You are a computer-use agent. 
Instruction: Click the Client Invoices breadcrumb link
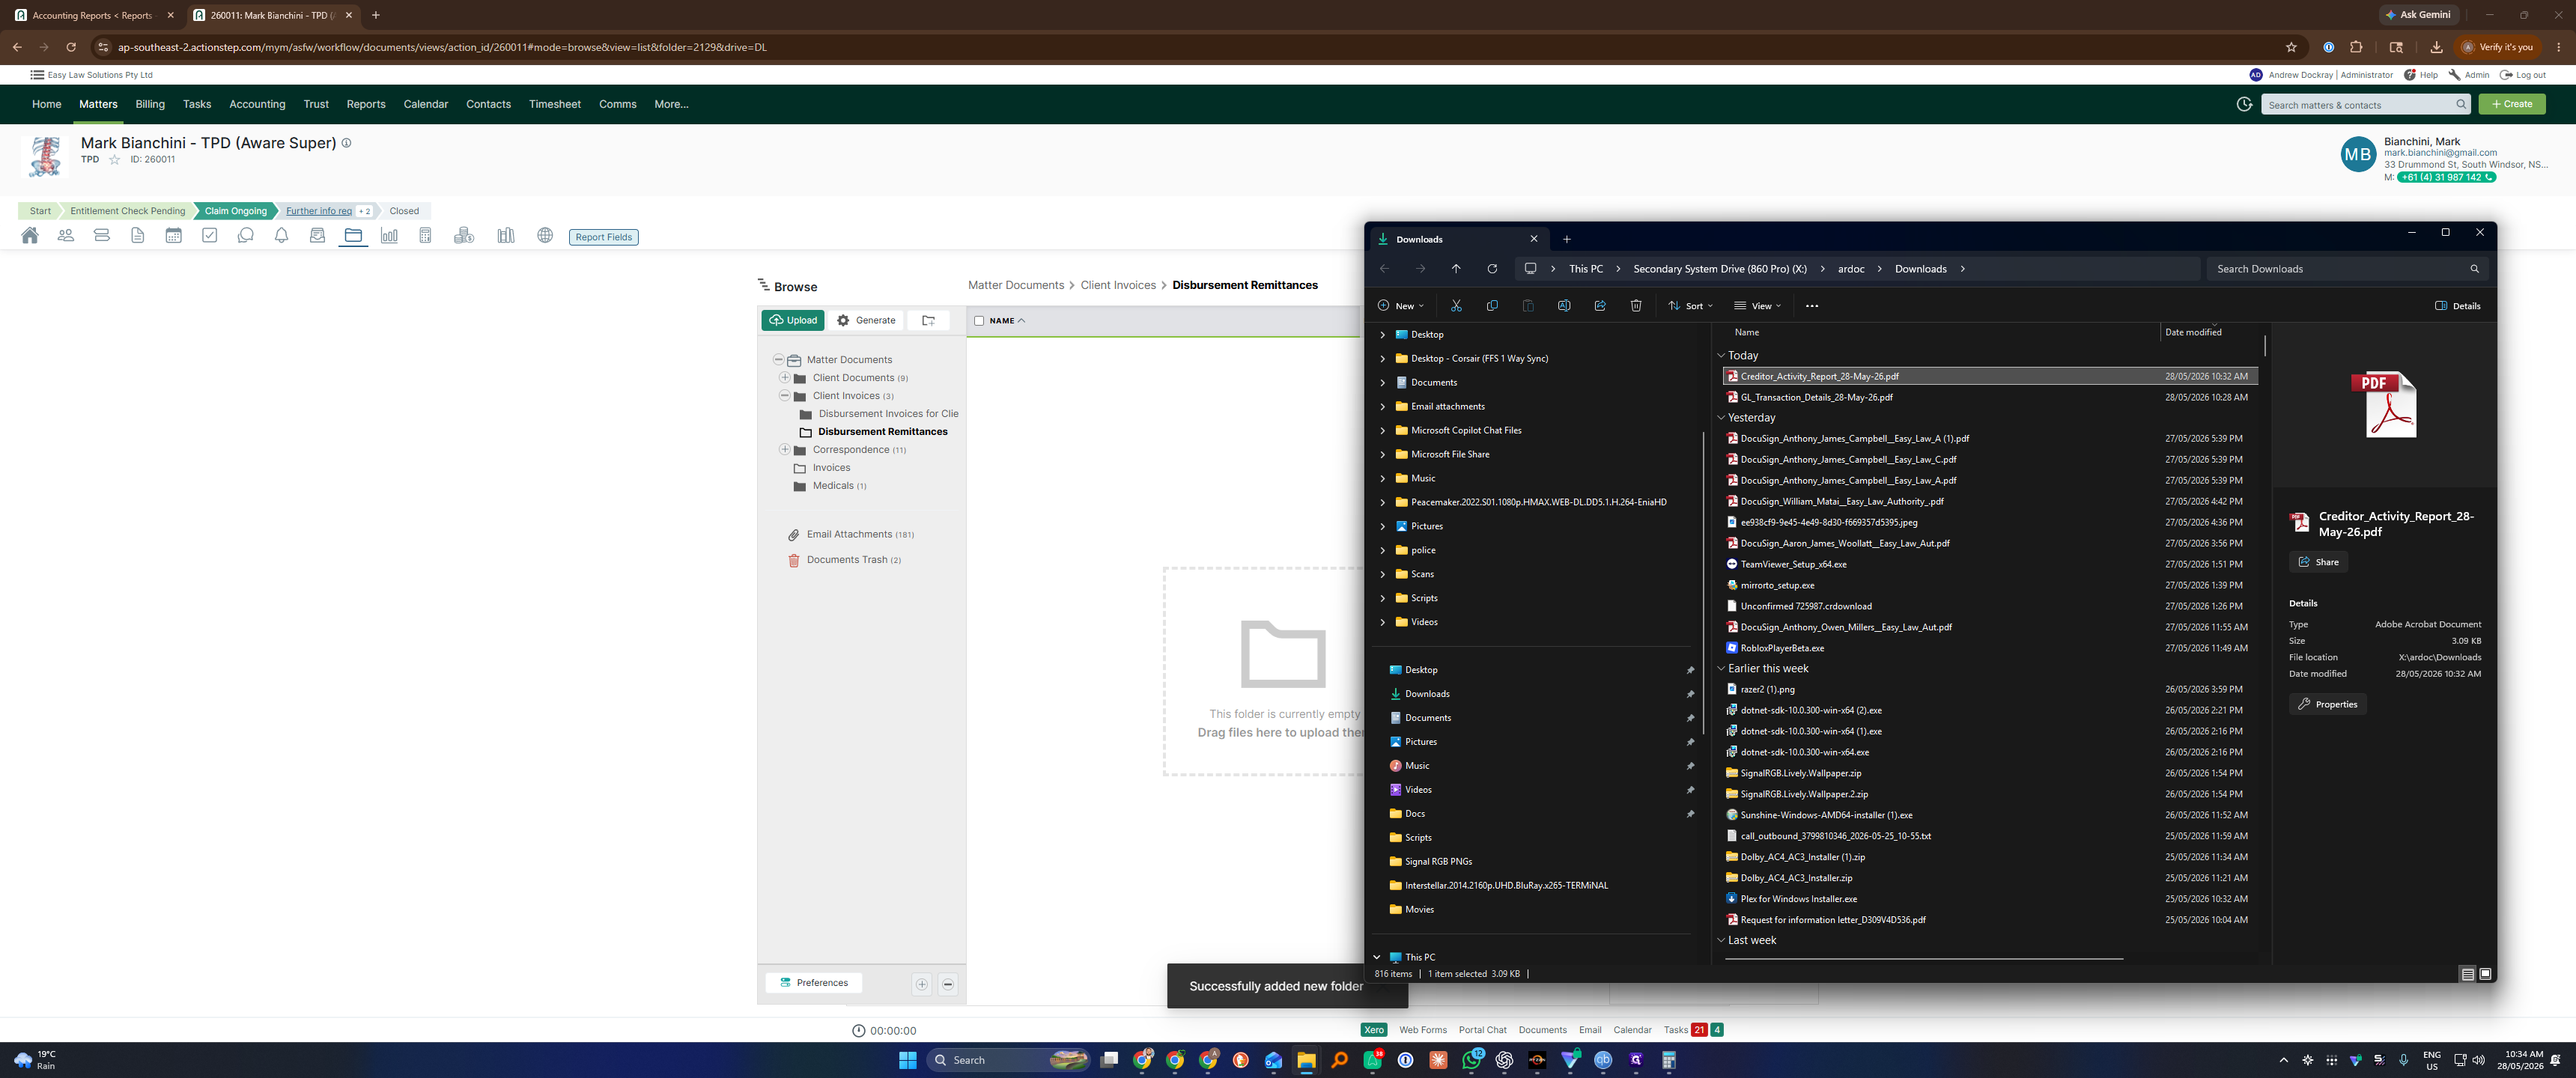[1118, 286]
